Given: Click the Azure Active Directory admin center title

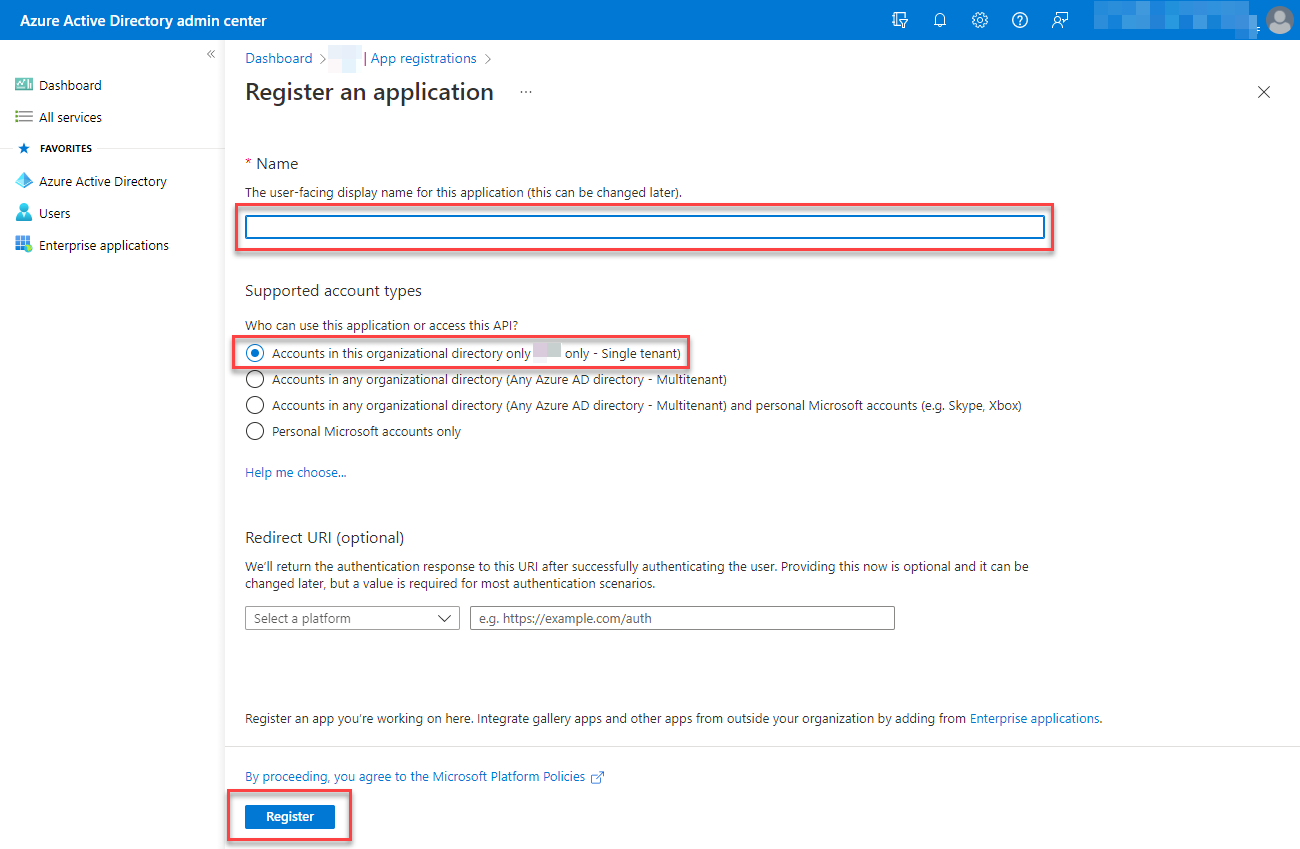Looking at the screenshot, I should click(x=143, y=20).
